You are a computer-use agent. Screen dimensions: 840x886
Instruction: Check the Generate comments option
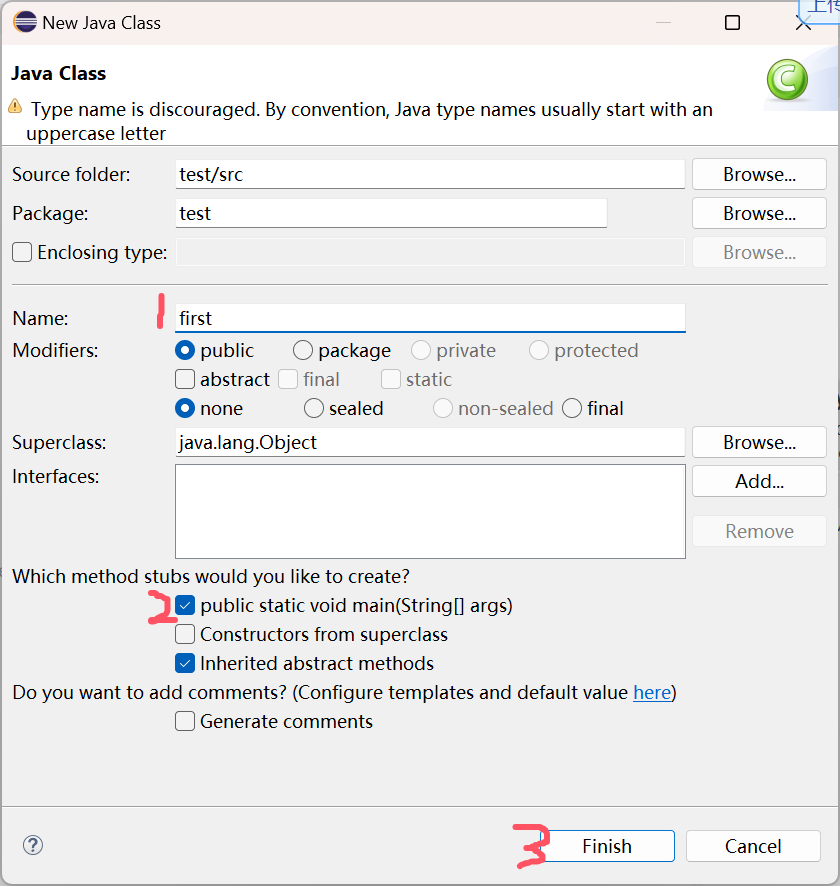click(185, 721)
